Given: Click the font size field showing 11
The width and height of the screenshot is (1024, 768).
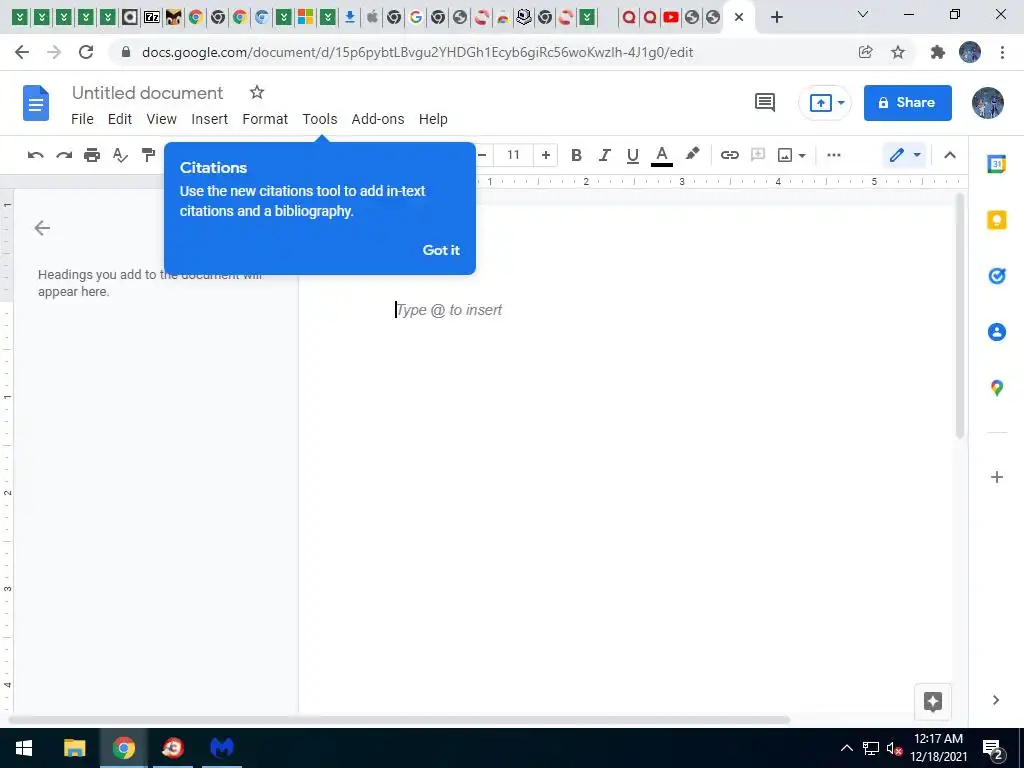Looking at the screenshot, I should (x=513, y=155).
